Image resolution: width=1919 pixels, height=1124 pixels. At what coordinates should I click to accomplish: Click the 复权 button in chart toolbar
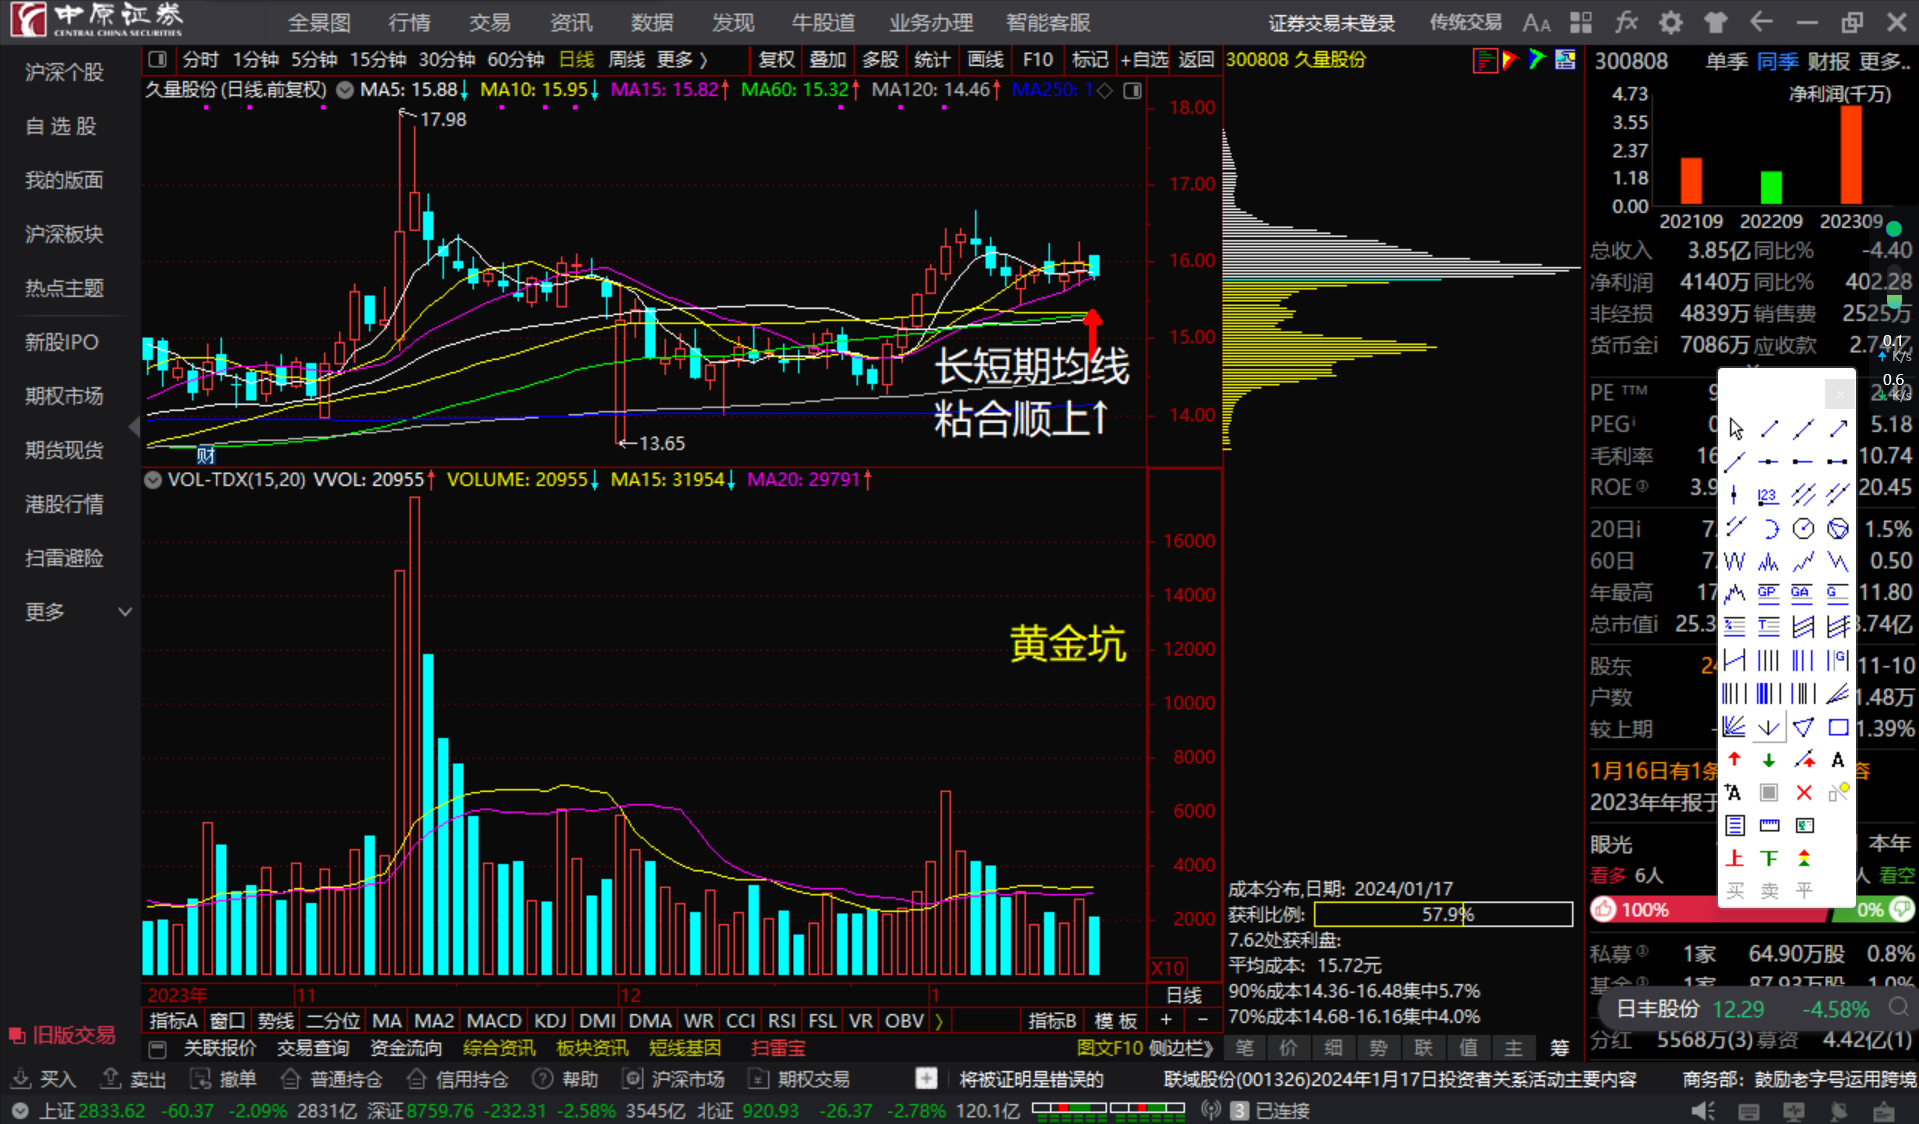[x=776, y=60]
